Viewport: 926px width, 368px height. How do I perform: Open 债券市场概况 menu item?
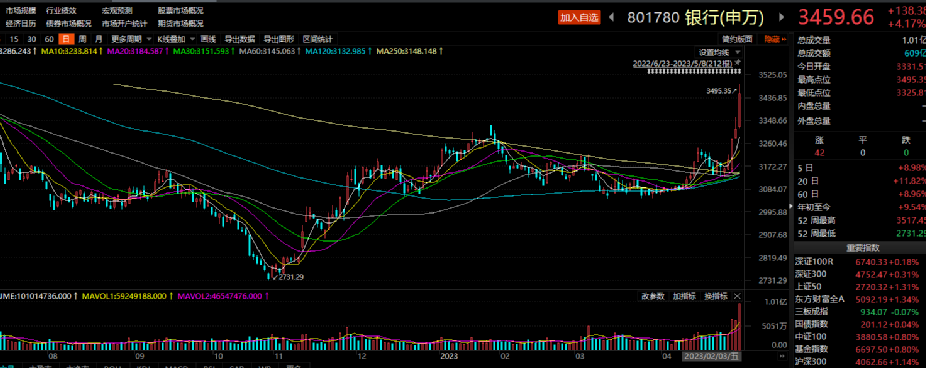click(69, 24)
